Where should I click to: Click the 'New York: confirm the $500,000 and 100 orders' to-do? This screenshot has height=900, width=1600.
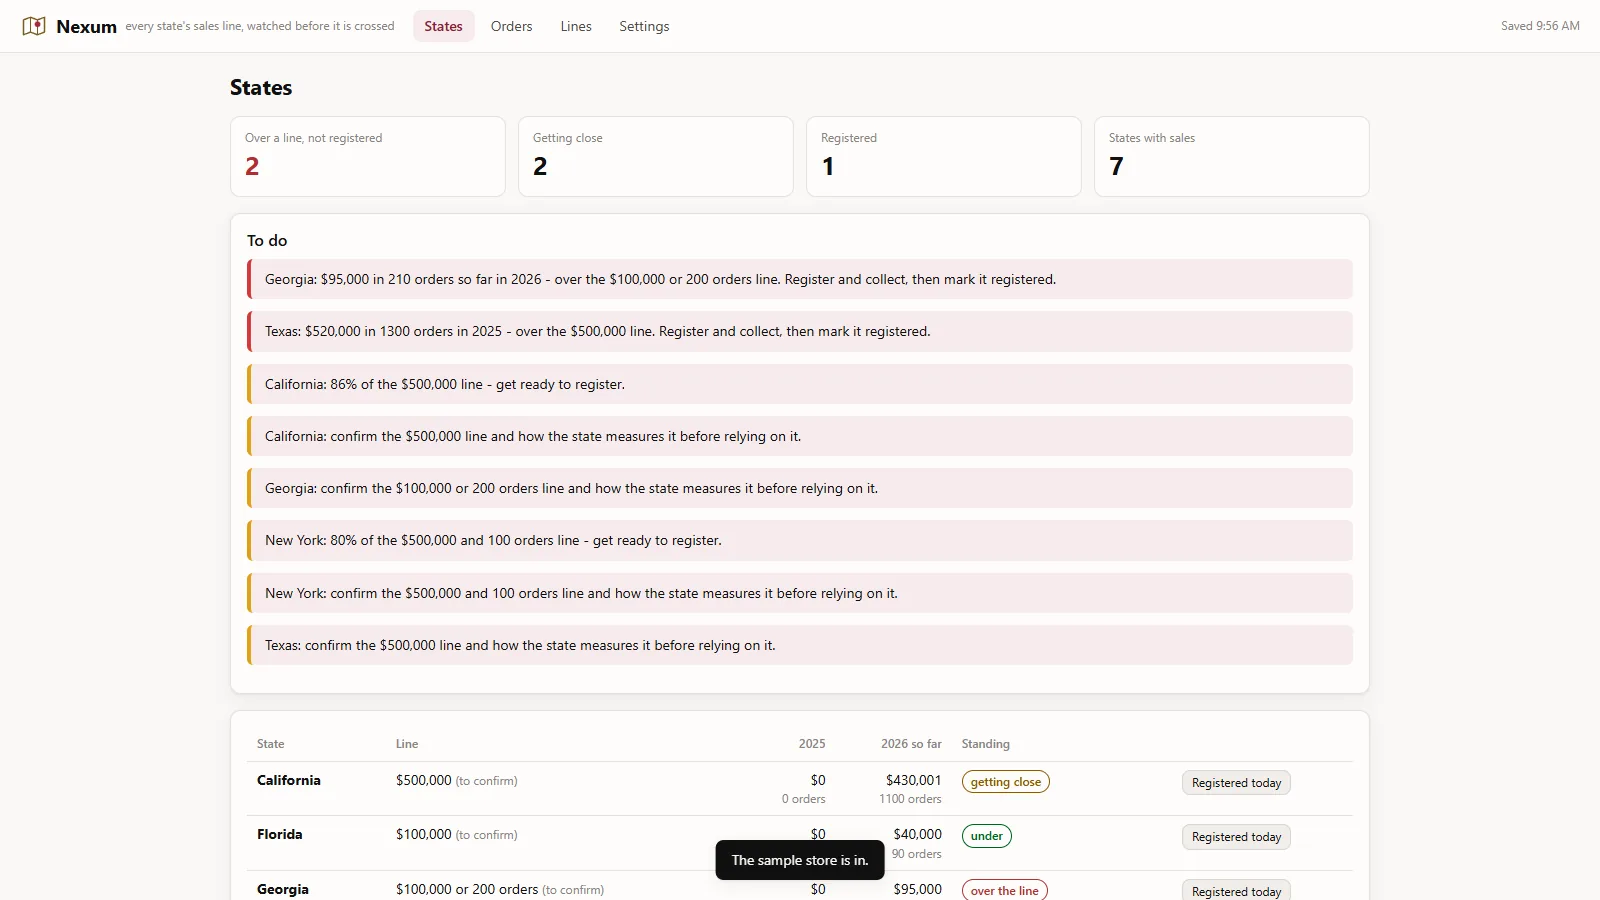pyautogui.click(x=800, y=593)
